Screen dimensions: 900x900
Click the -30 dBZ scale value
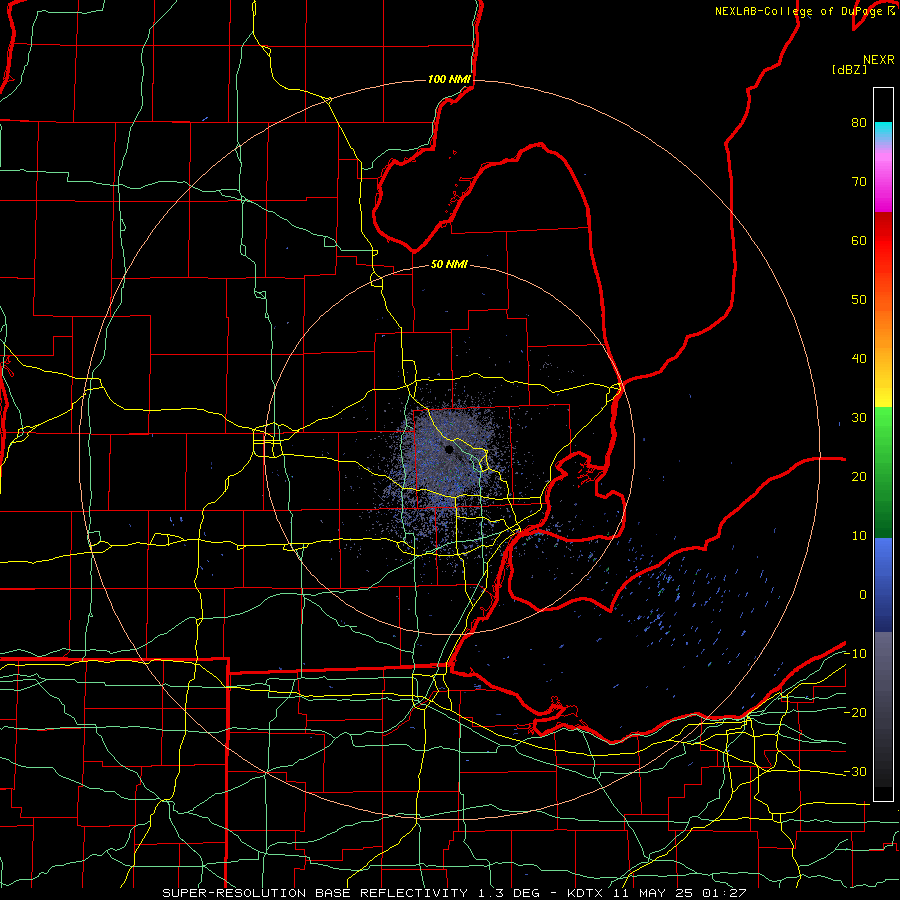(x=855, y=772)
